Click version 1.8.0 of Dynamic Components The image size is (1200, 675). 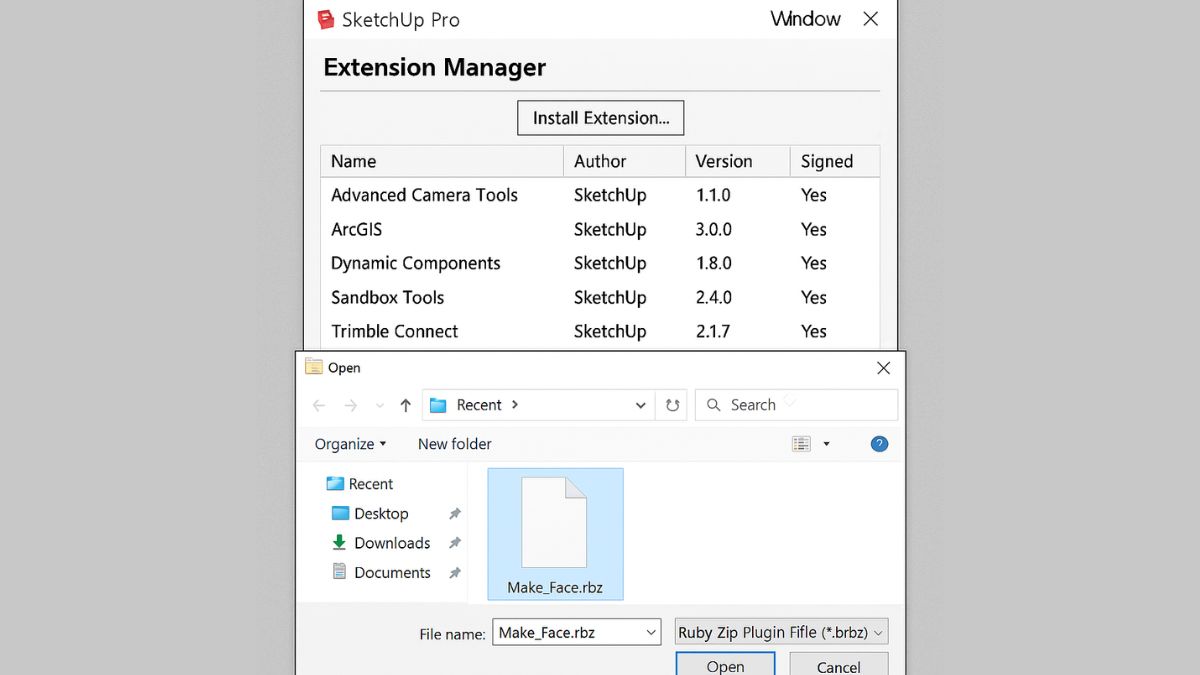[x=714, y=263]
